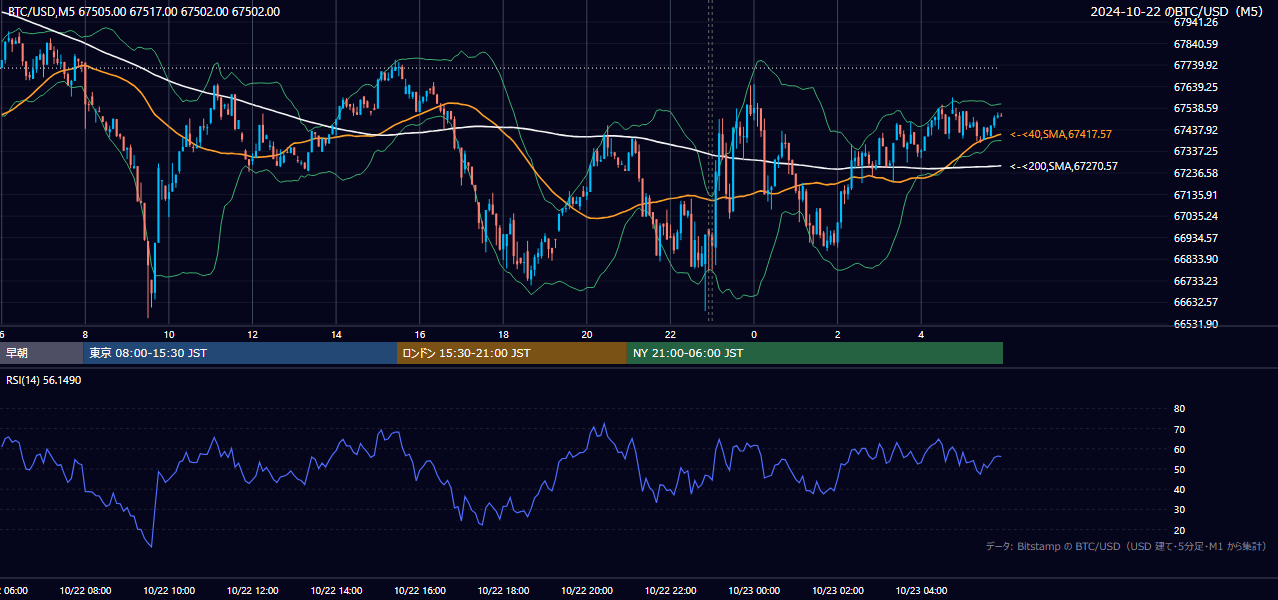The image size is (1278, 600).
Task: Click the 10/22 20:00 date label
Action: point(587,591)
